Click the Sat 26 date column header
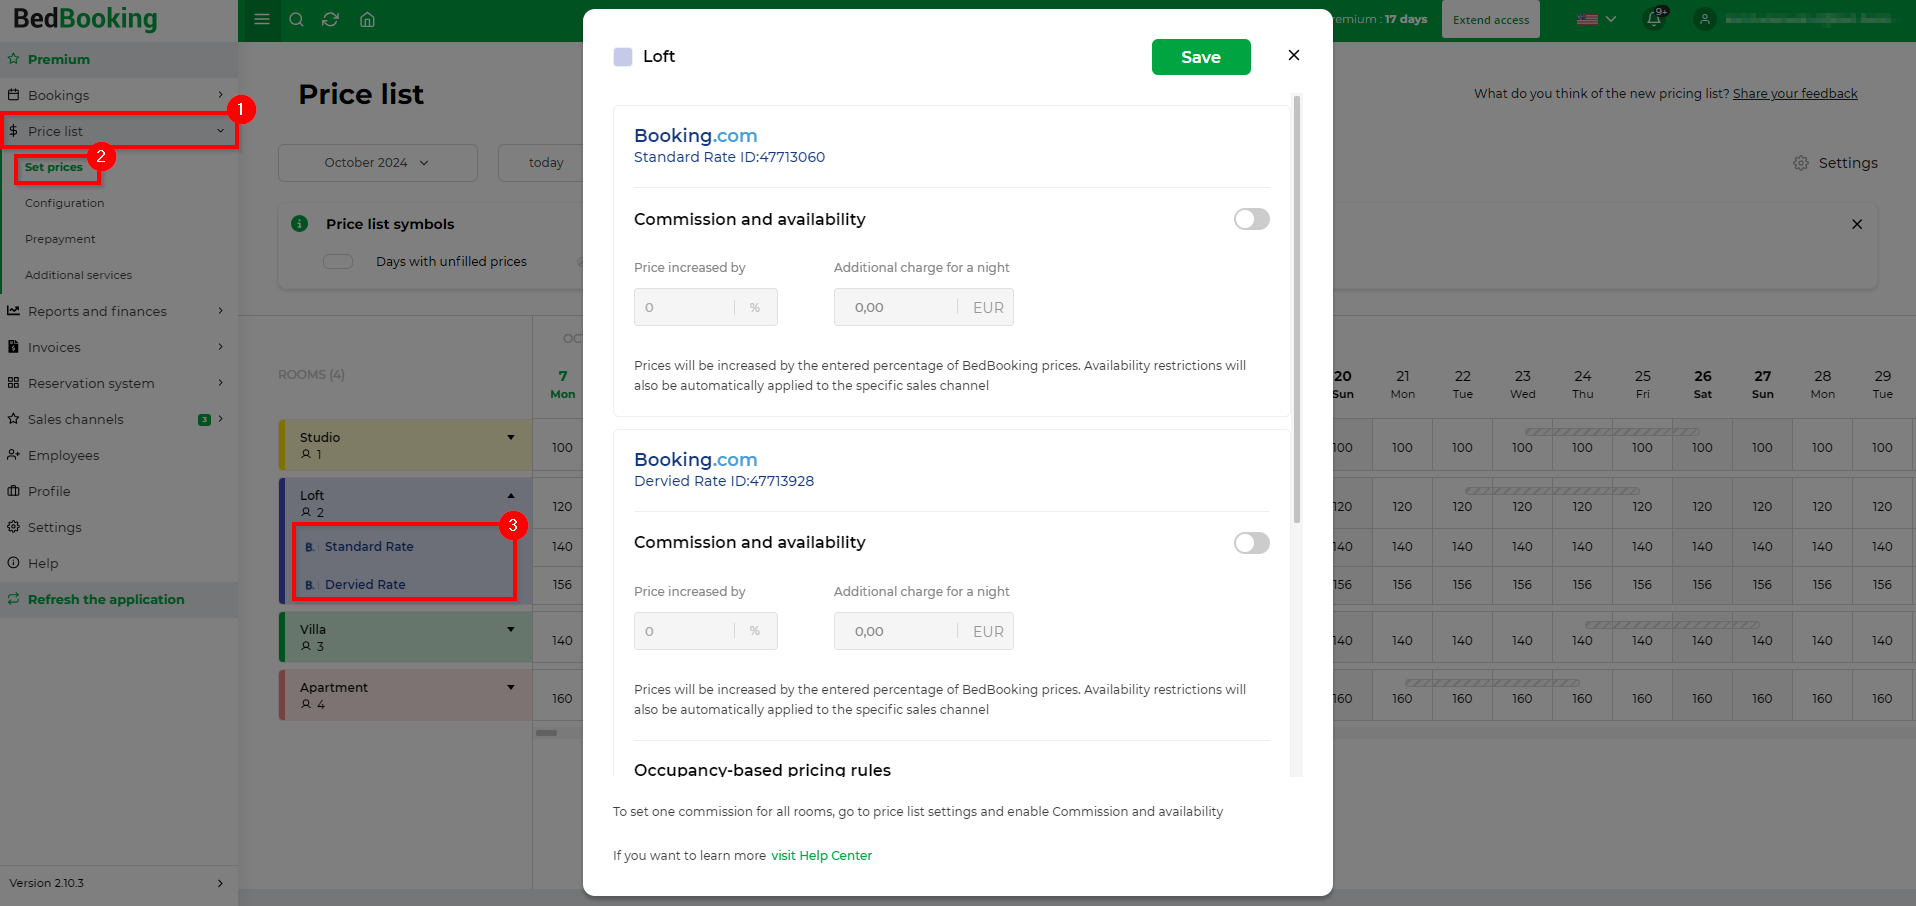The width and height of the screenshot is (1916, 906). [1702, 384]
